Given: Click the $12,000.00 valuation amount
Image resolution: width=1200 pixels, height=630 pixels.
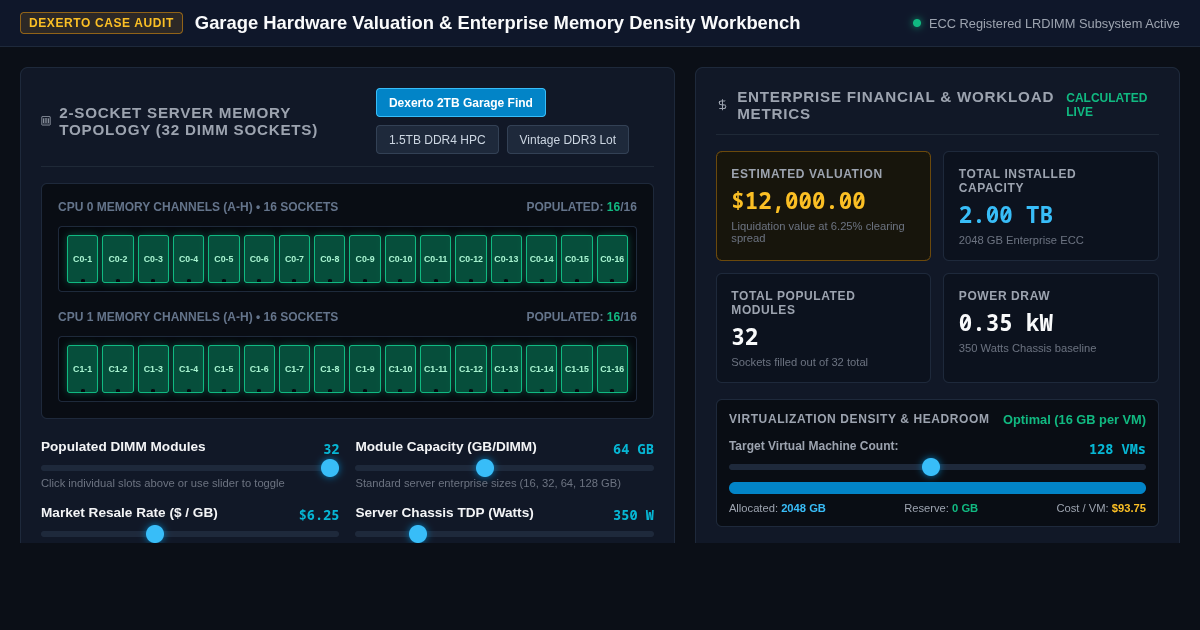Looking at the screenshot, I should [798, 201].
